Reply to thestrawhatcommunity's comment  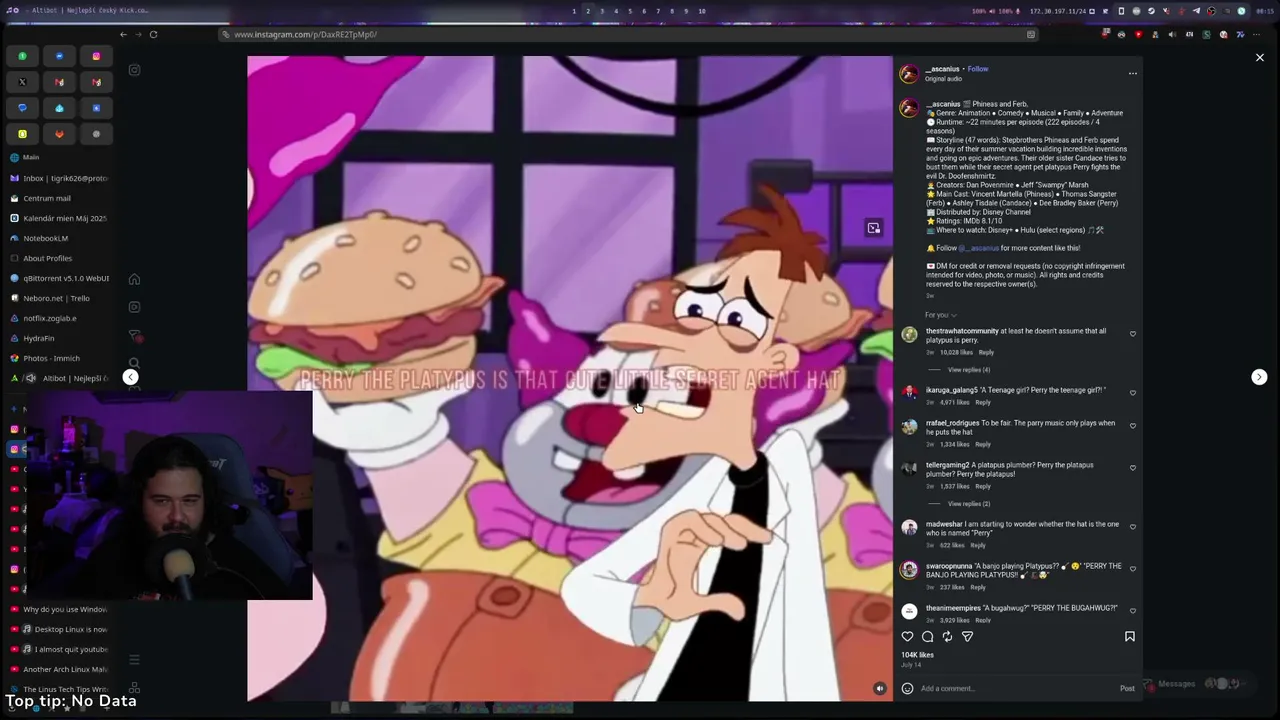point(986,353)
